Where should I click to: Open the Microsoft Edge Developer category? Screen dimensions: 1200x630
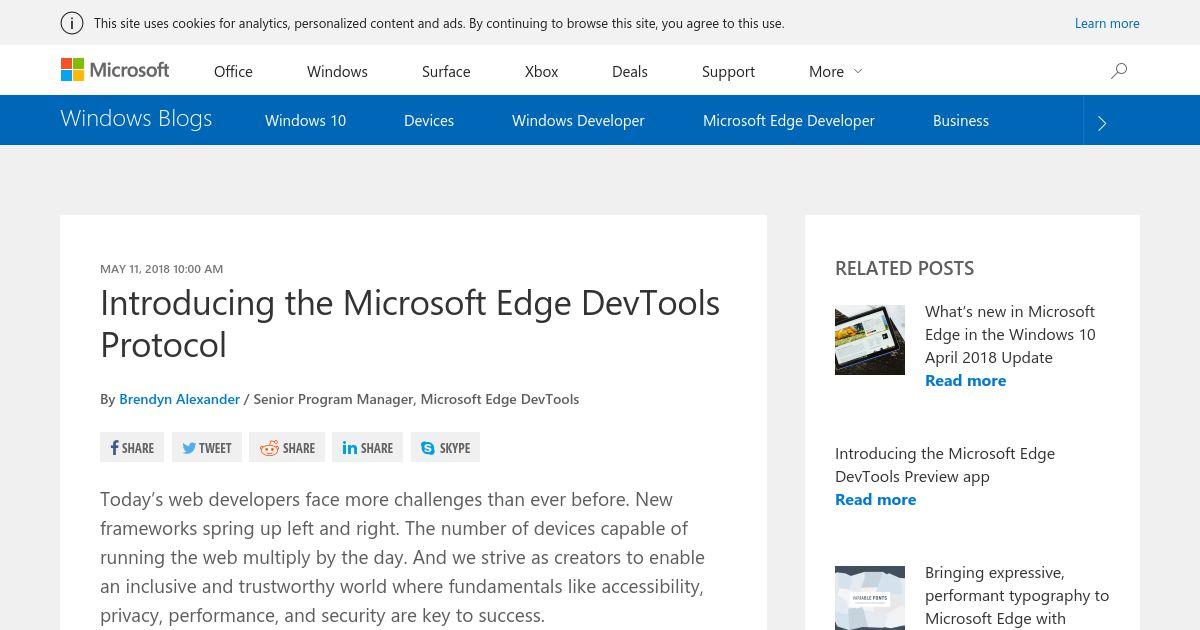[788, 120]
